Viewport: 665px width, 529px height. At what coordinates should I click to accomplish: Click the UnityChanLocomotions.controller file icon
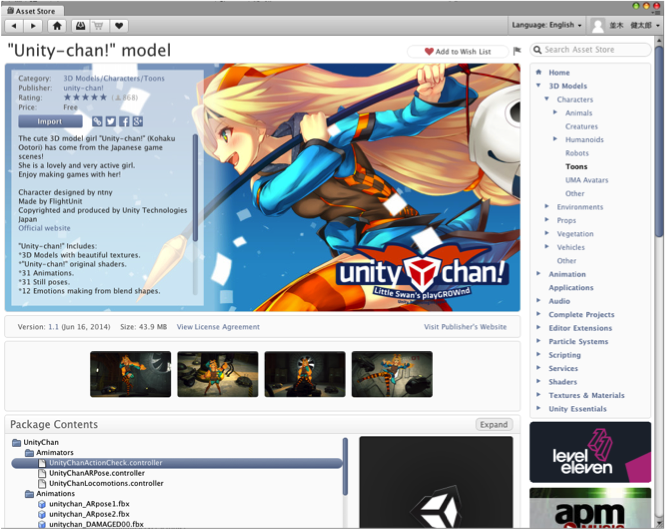[42, 483]
